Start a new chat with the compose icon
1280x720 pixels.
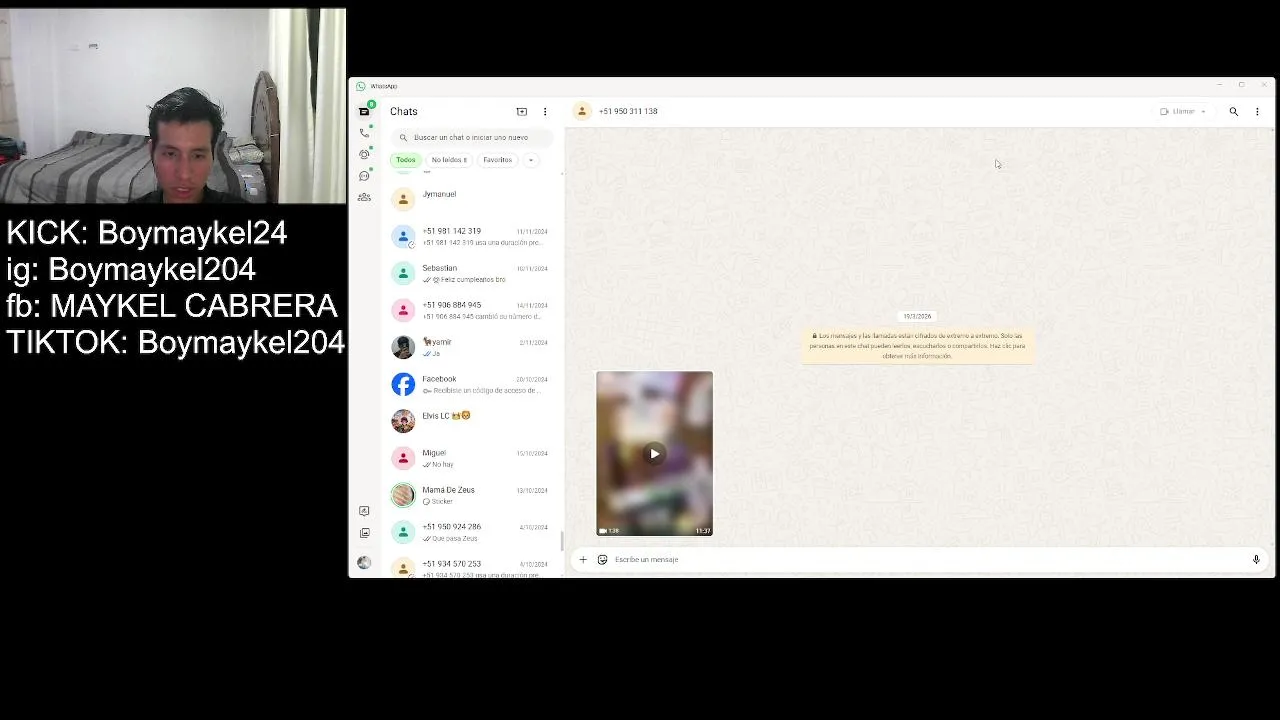[521, 111]
